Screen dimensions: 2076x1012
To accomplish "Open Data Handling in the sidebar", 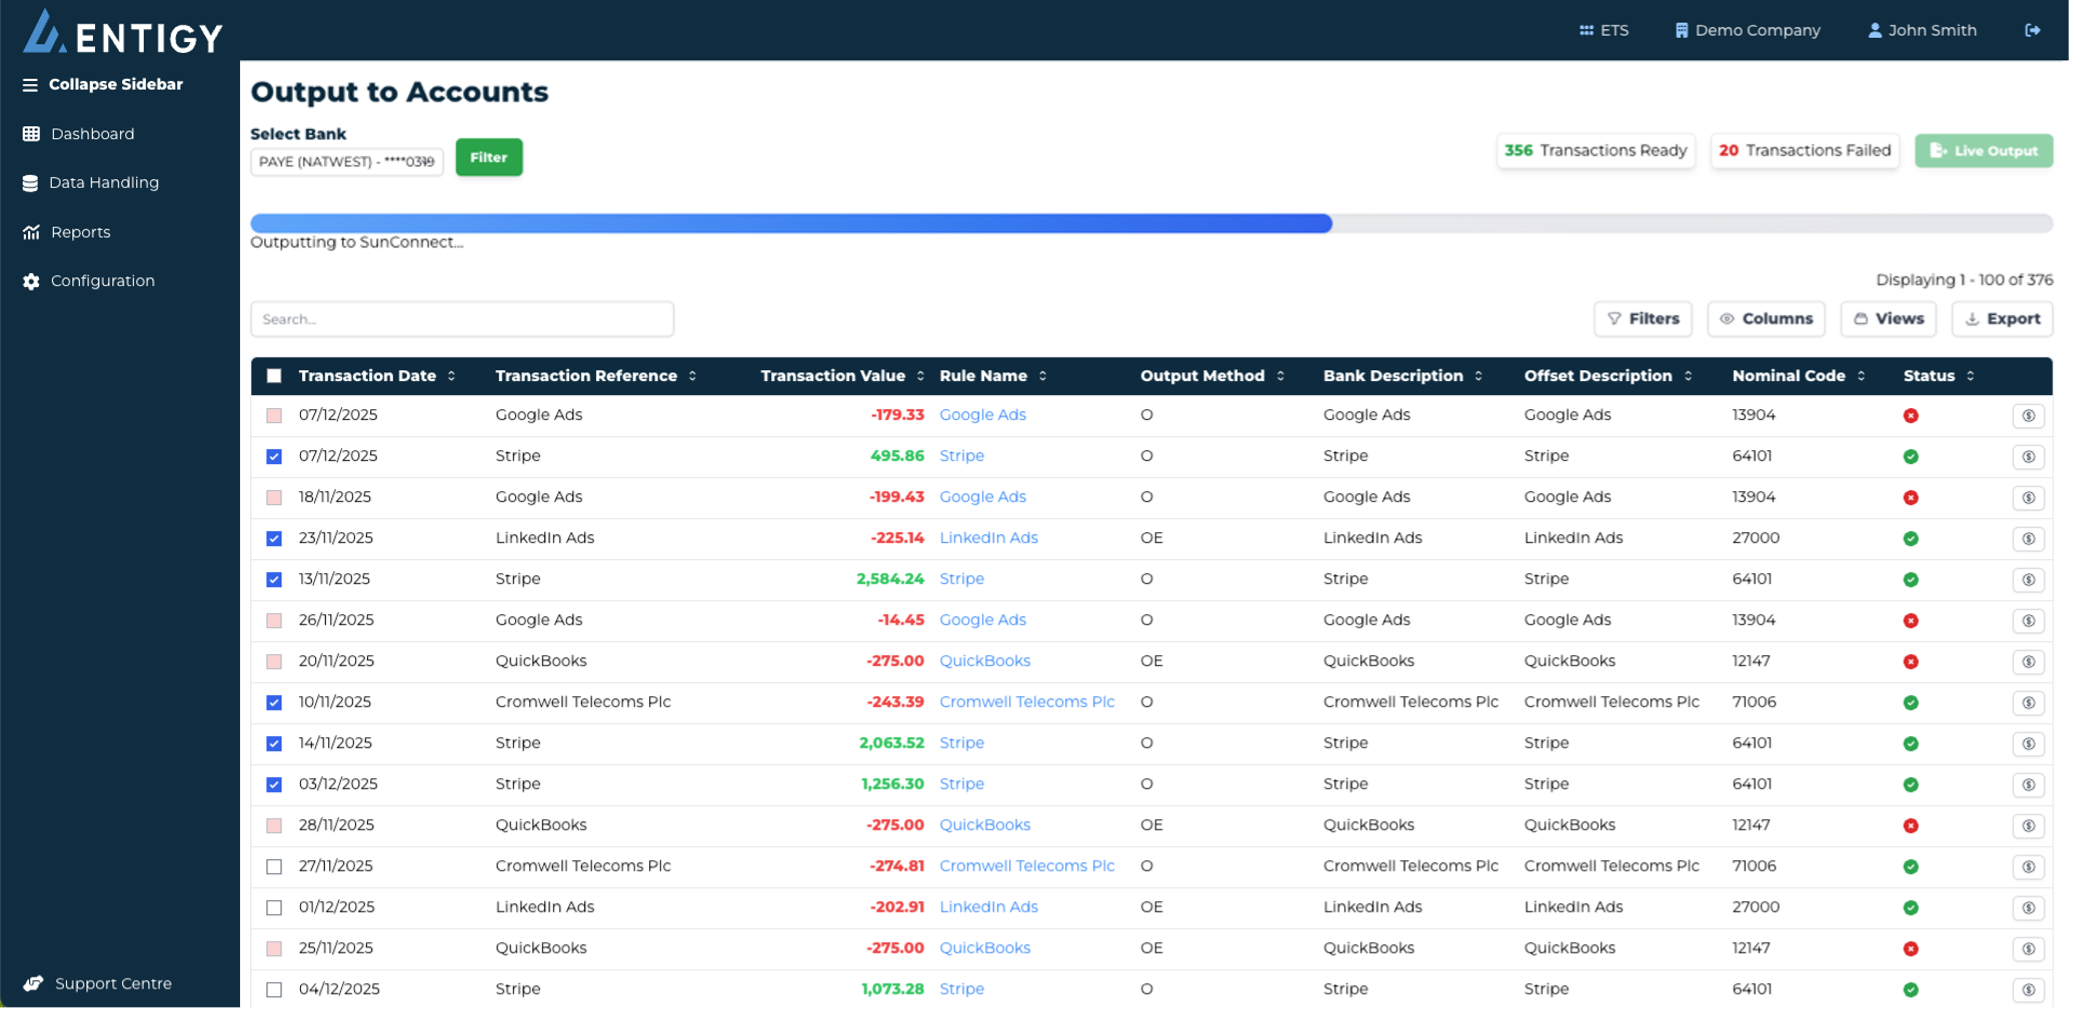I will [x=103, y=183].
